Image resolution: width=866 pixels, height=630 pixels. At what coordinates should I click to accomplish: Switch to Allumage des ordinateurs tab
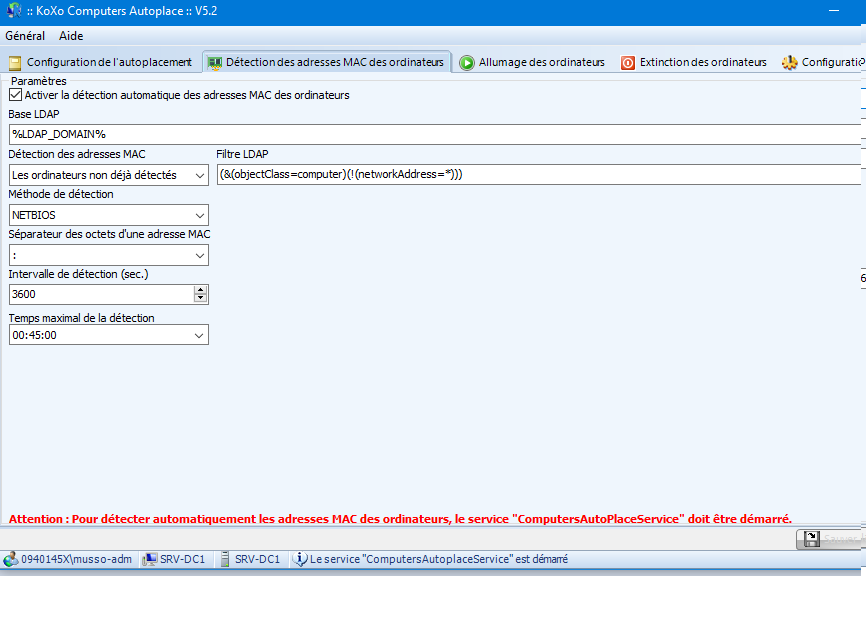532,62
